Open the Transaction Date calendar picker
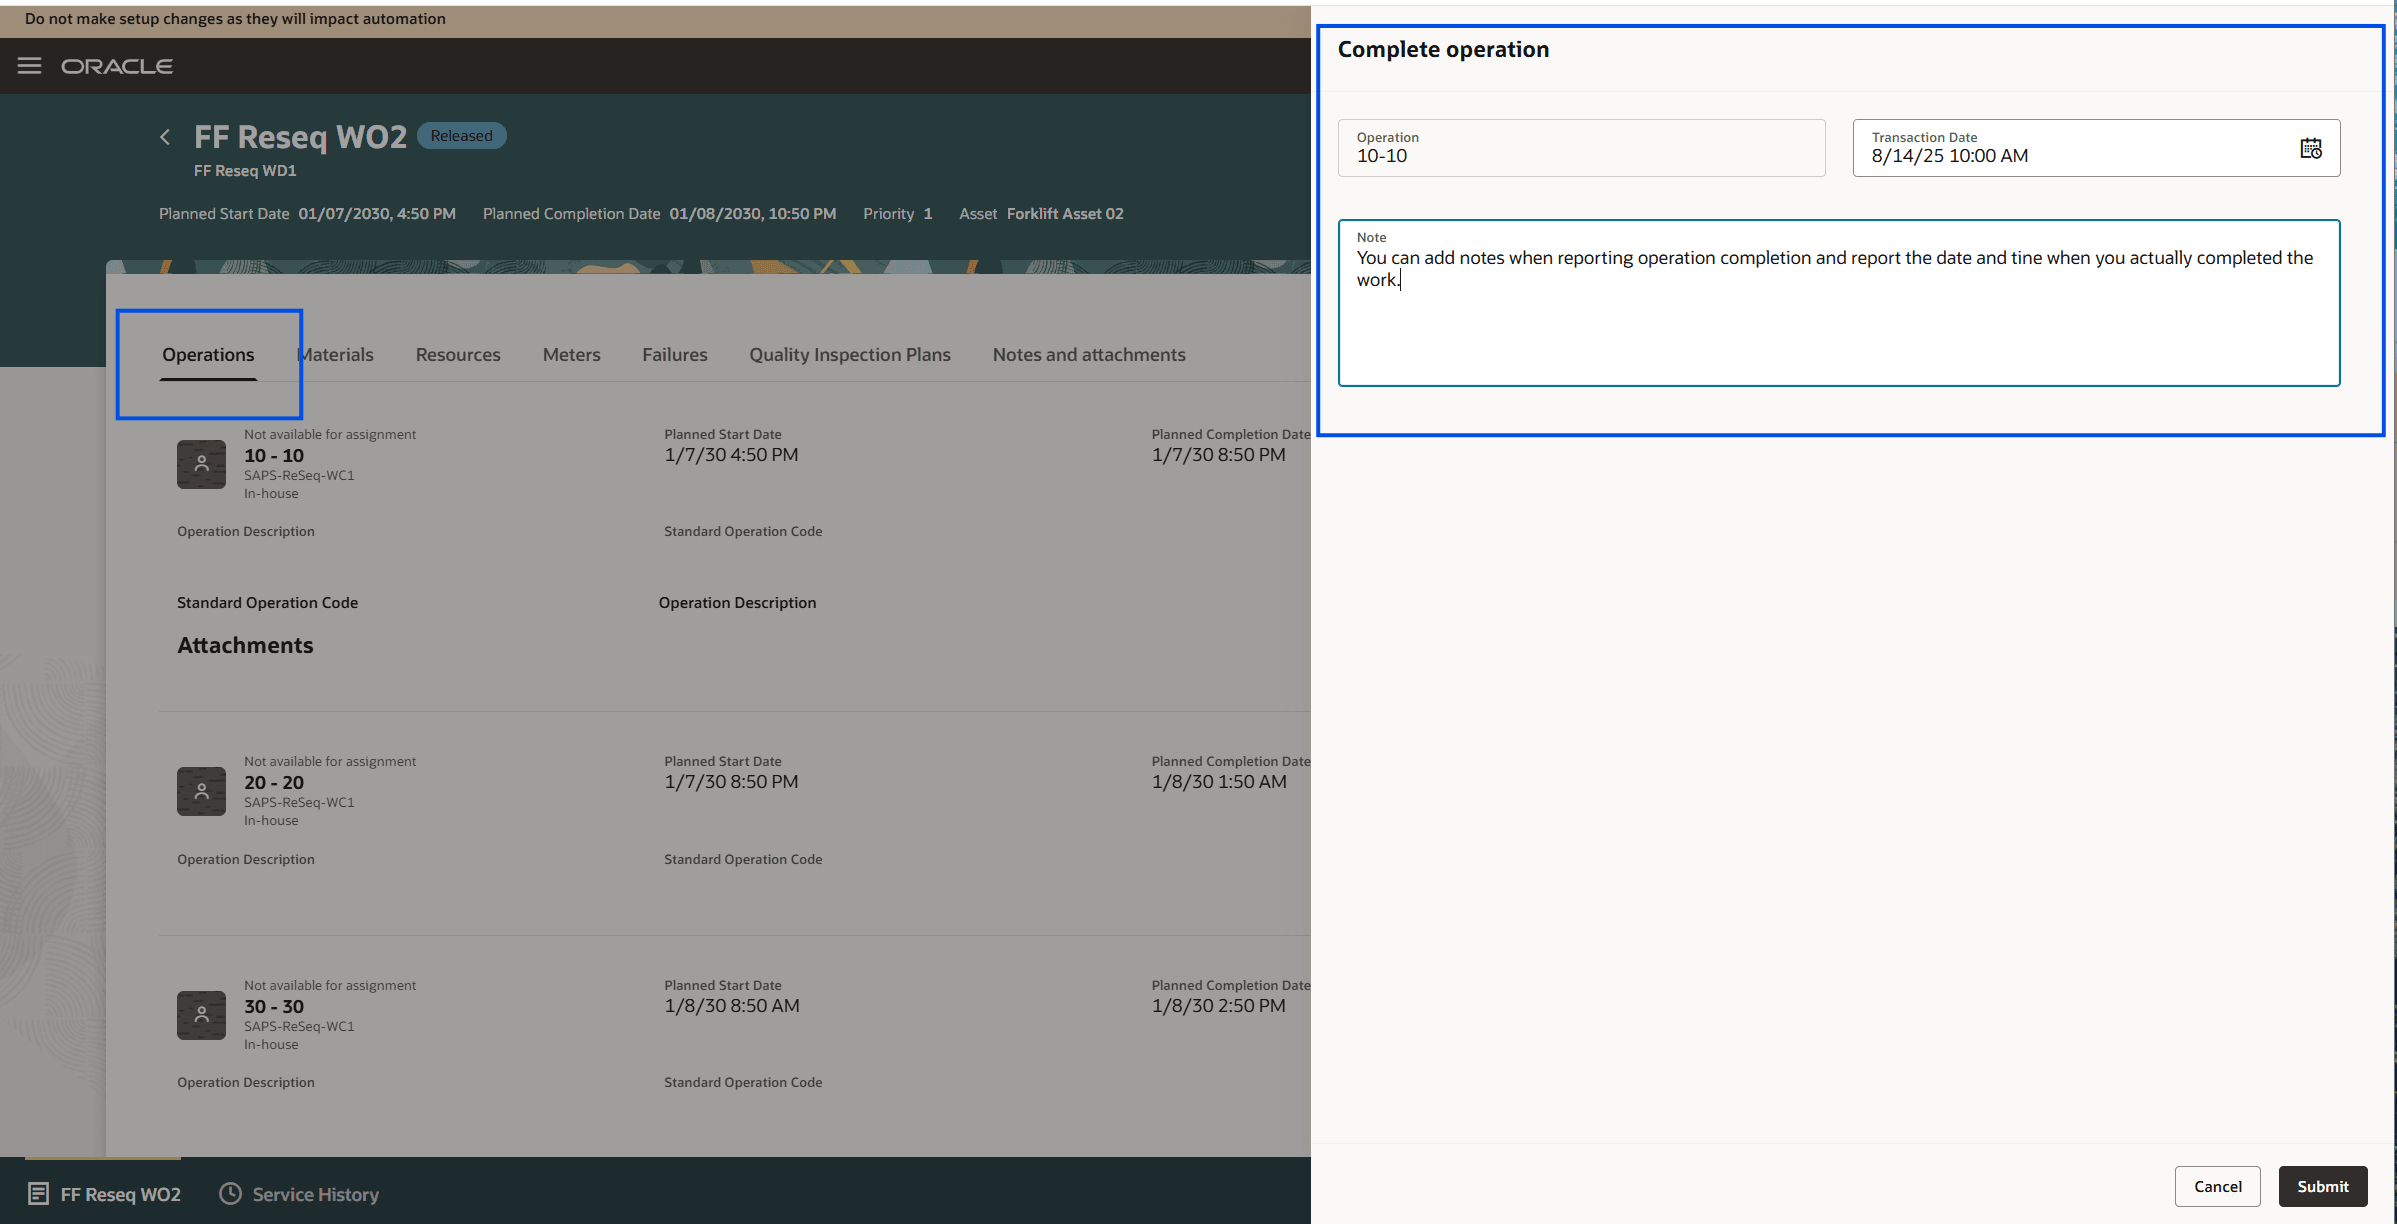The height and width of the screenshot is (1224, 2397). click(x=2311, y=148)
